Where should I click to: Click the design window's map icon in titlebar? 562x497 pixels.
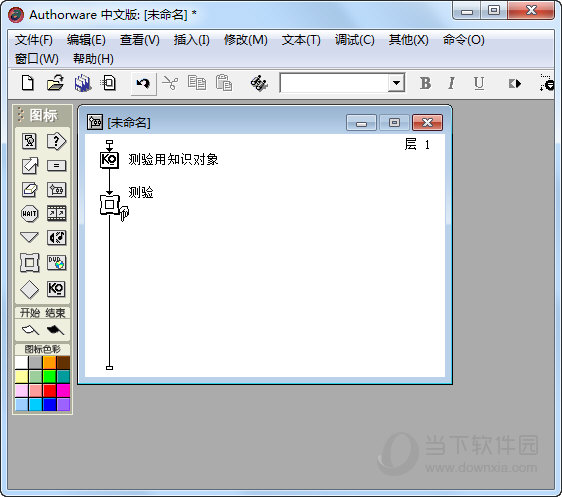(95, 123)
